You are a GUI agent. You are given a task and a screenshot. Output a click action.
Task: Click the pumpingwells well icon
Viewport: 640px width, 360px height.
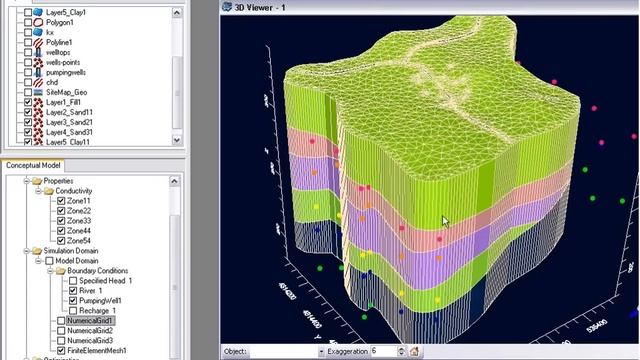38,72
